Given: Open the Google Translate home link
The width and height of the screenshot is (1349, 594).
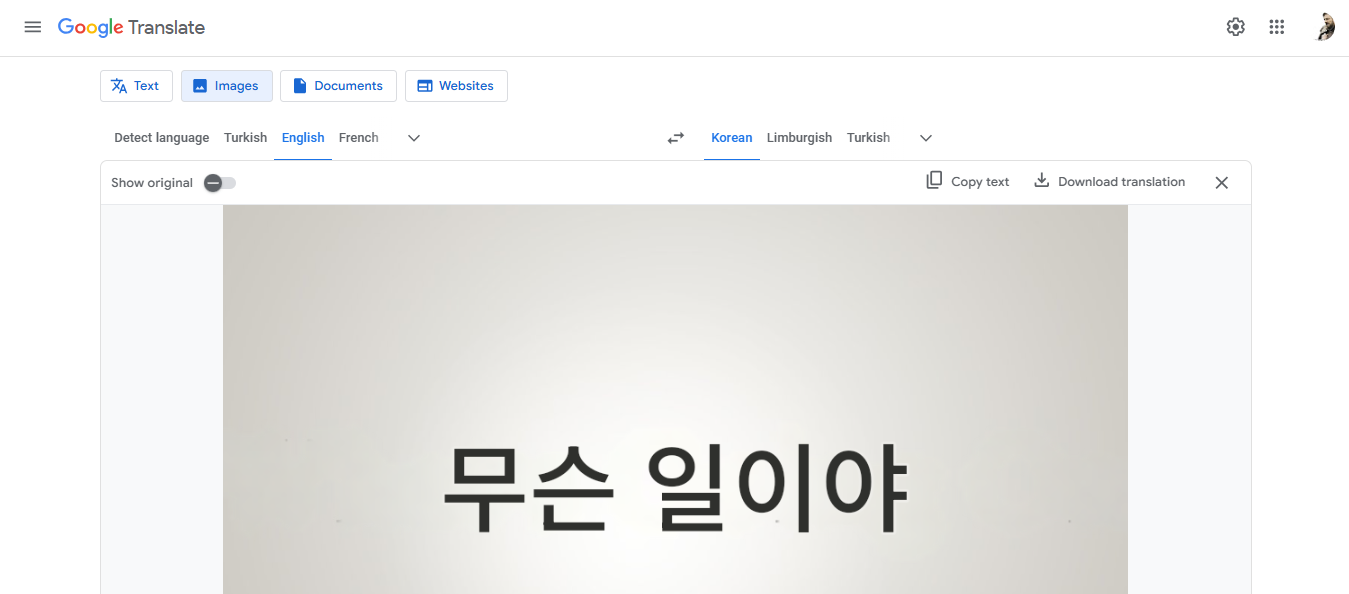Looking at the screenshot, I should pos(131,27).
